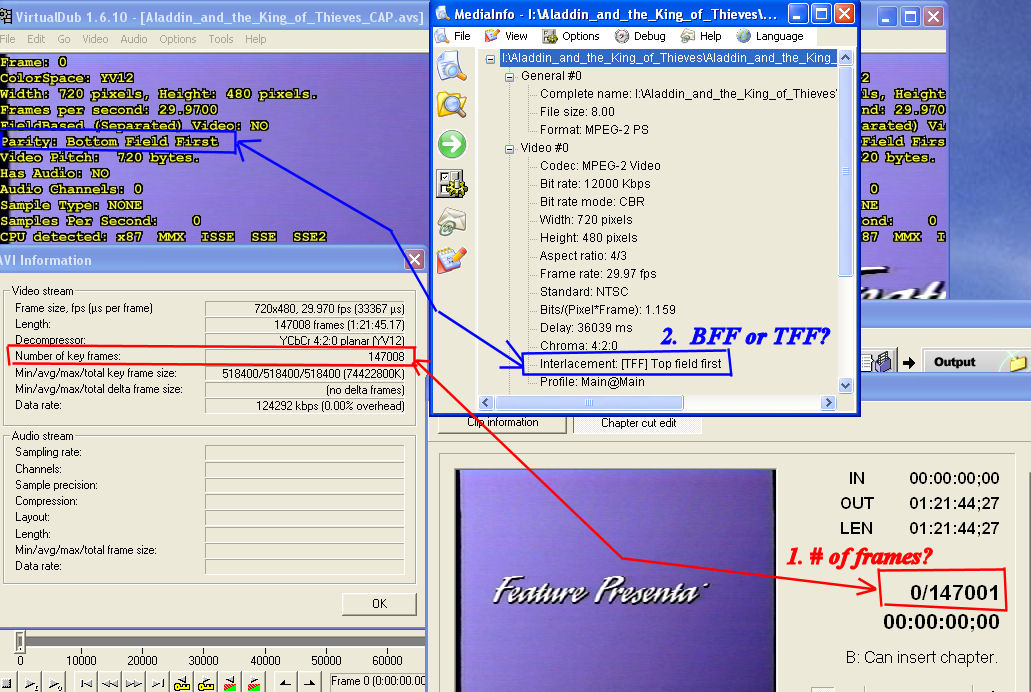Click VirtualDub timeline position slider handle
Image resolution: width=1031 pixels, height=692 pixels.
click(x=20, y=641)
